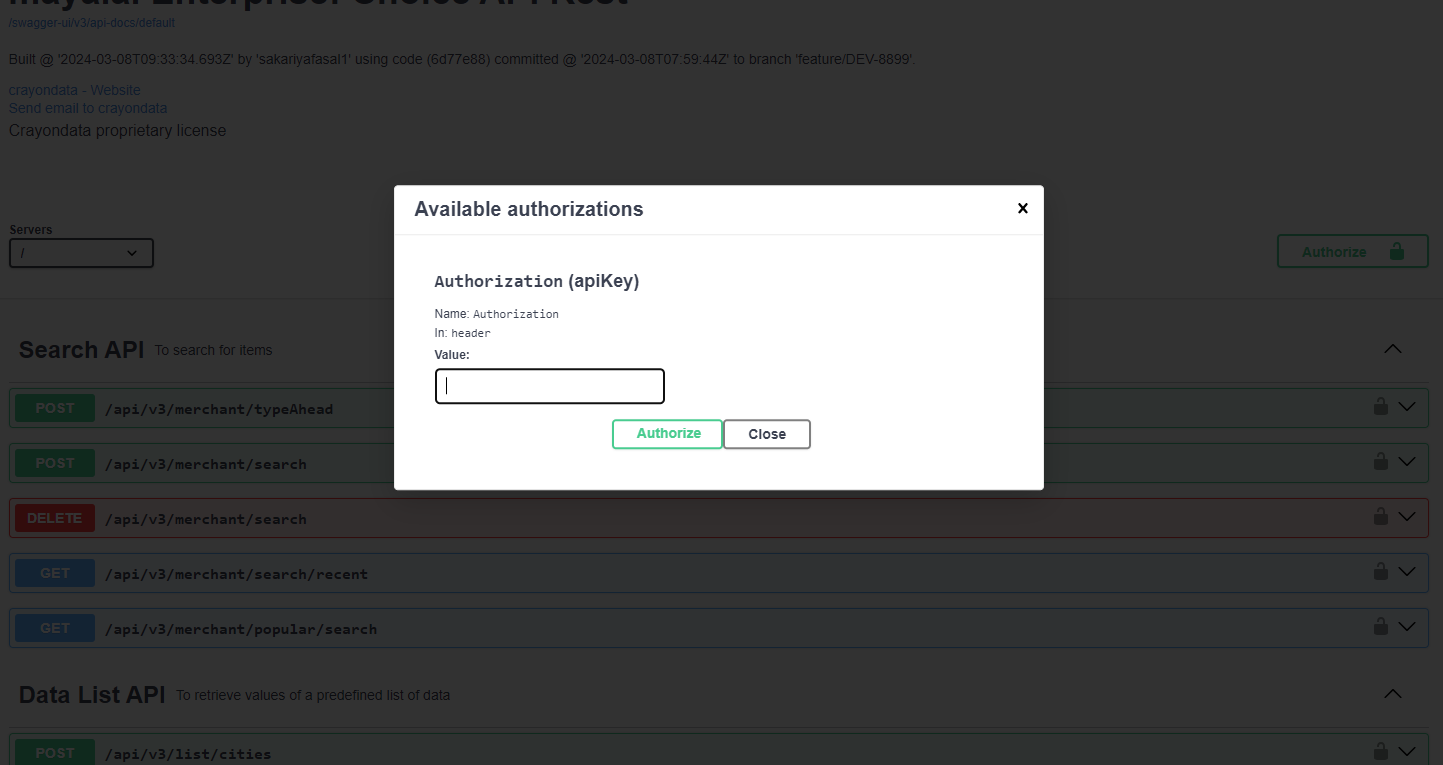
Task: Open the Servers dropdown
Action: 81,253
